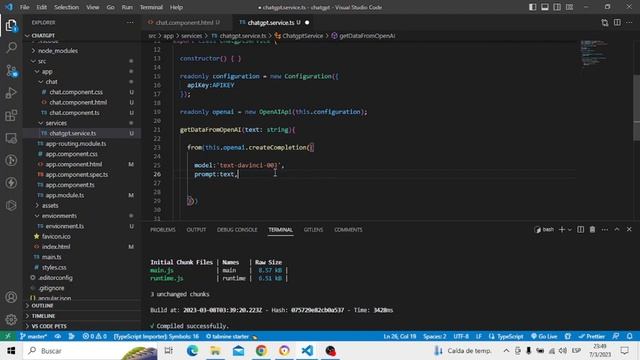Open editor more actions ellipsis
Image resolution: width=640 pixels, height=360 pixels.
(x=629, y=23)
